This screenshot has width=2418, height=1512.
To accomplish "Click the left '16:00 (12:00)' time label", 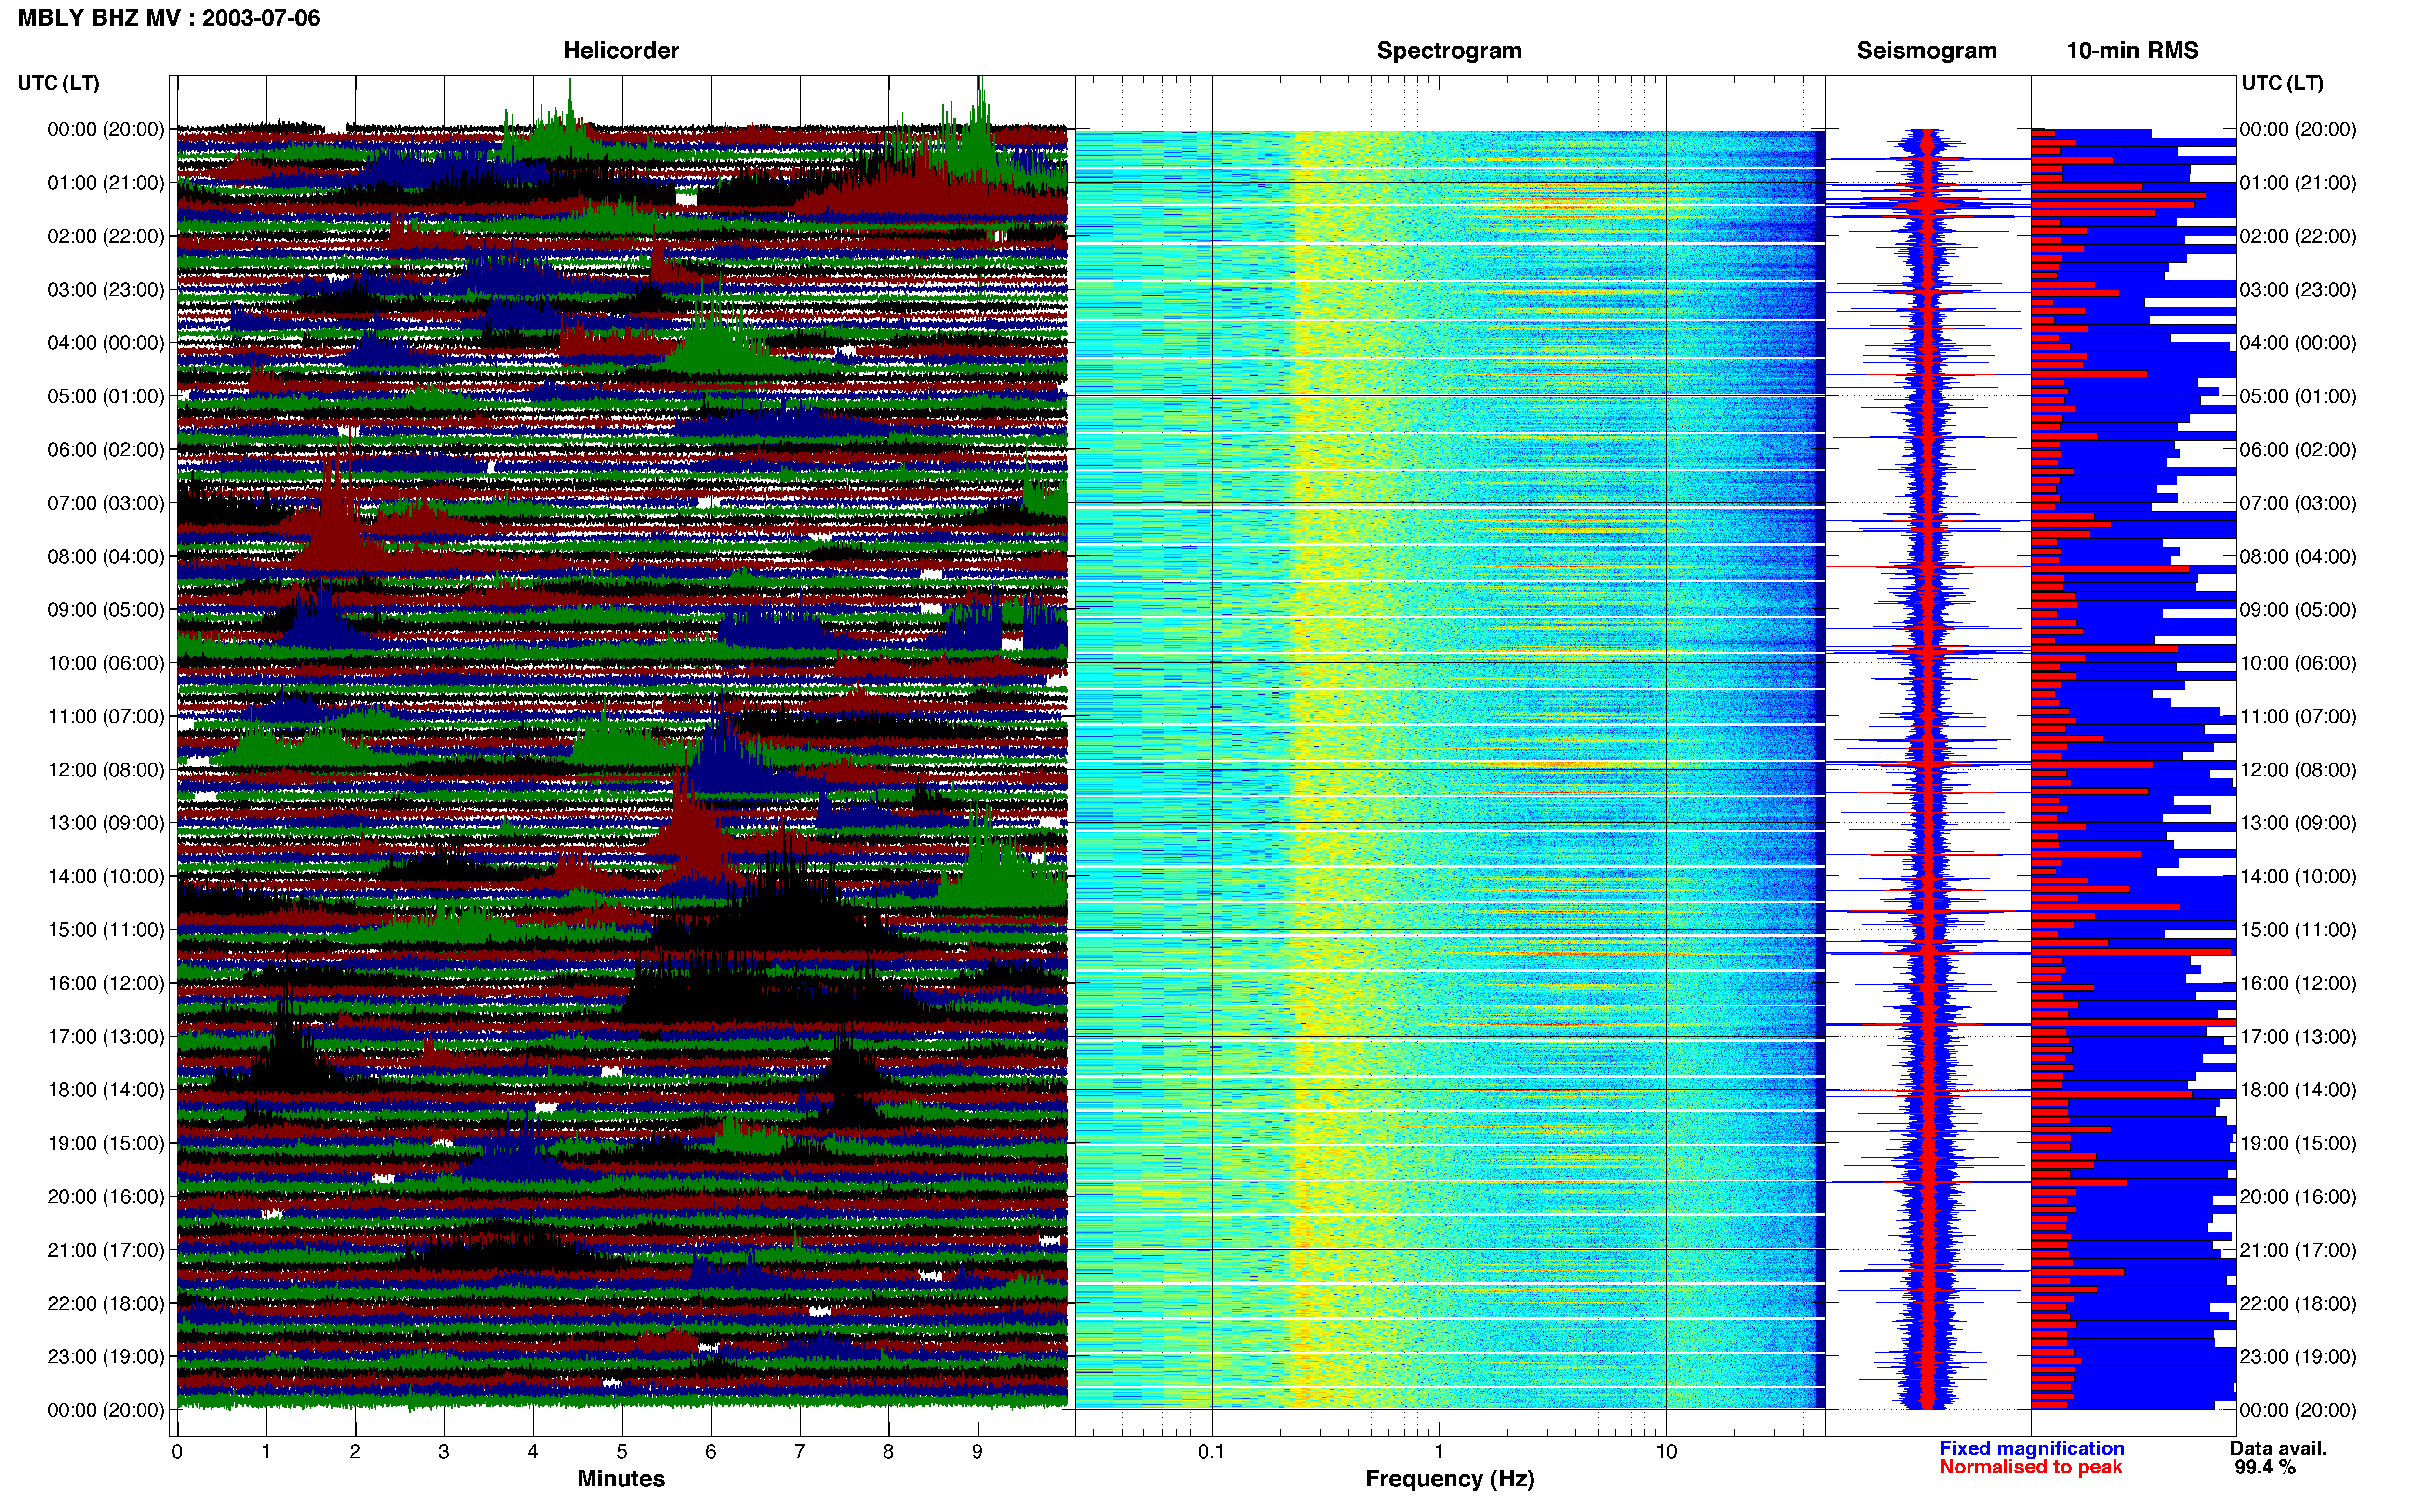I will click(106, 983).
